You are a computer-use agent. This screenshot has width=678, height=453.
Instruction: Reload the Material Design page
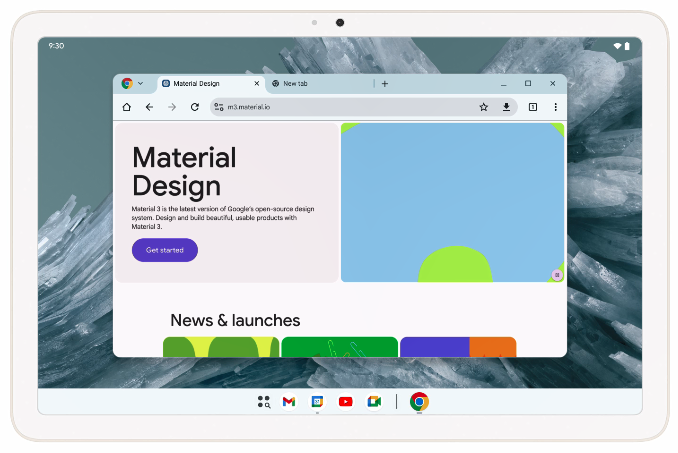point(195,107)
